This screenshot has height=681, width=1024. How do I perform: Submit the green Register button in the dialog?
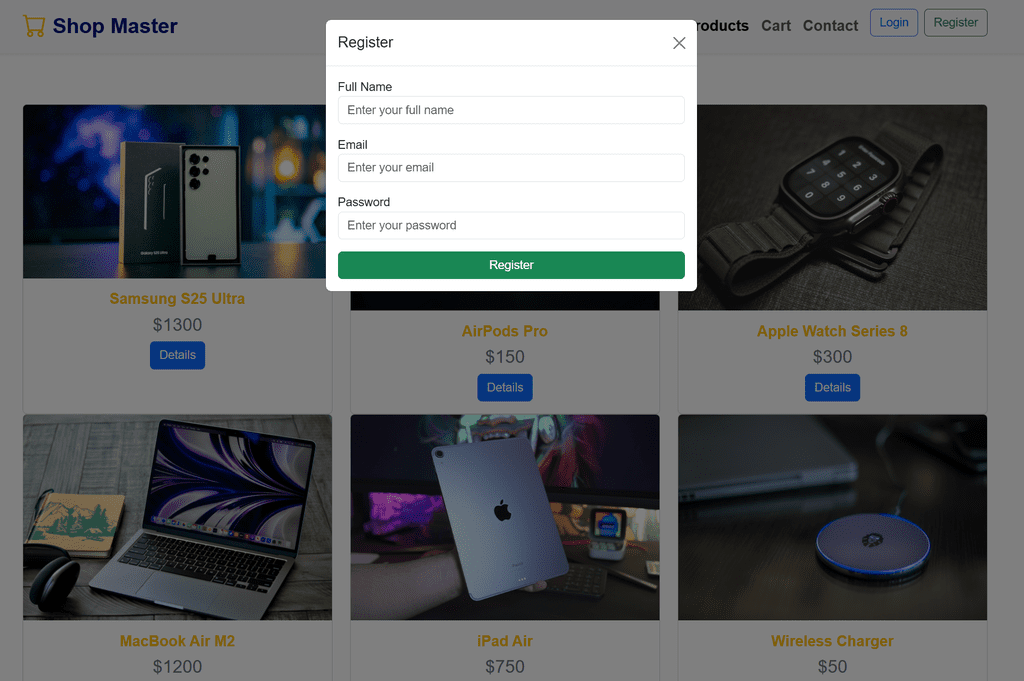(511, 265)
